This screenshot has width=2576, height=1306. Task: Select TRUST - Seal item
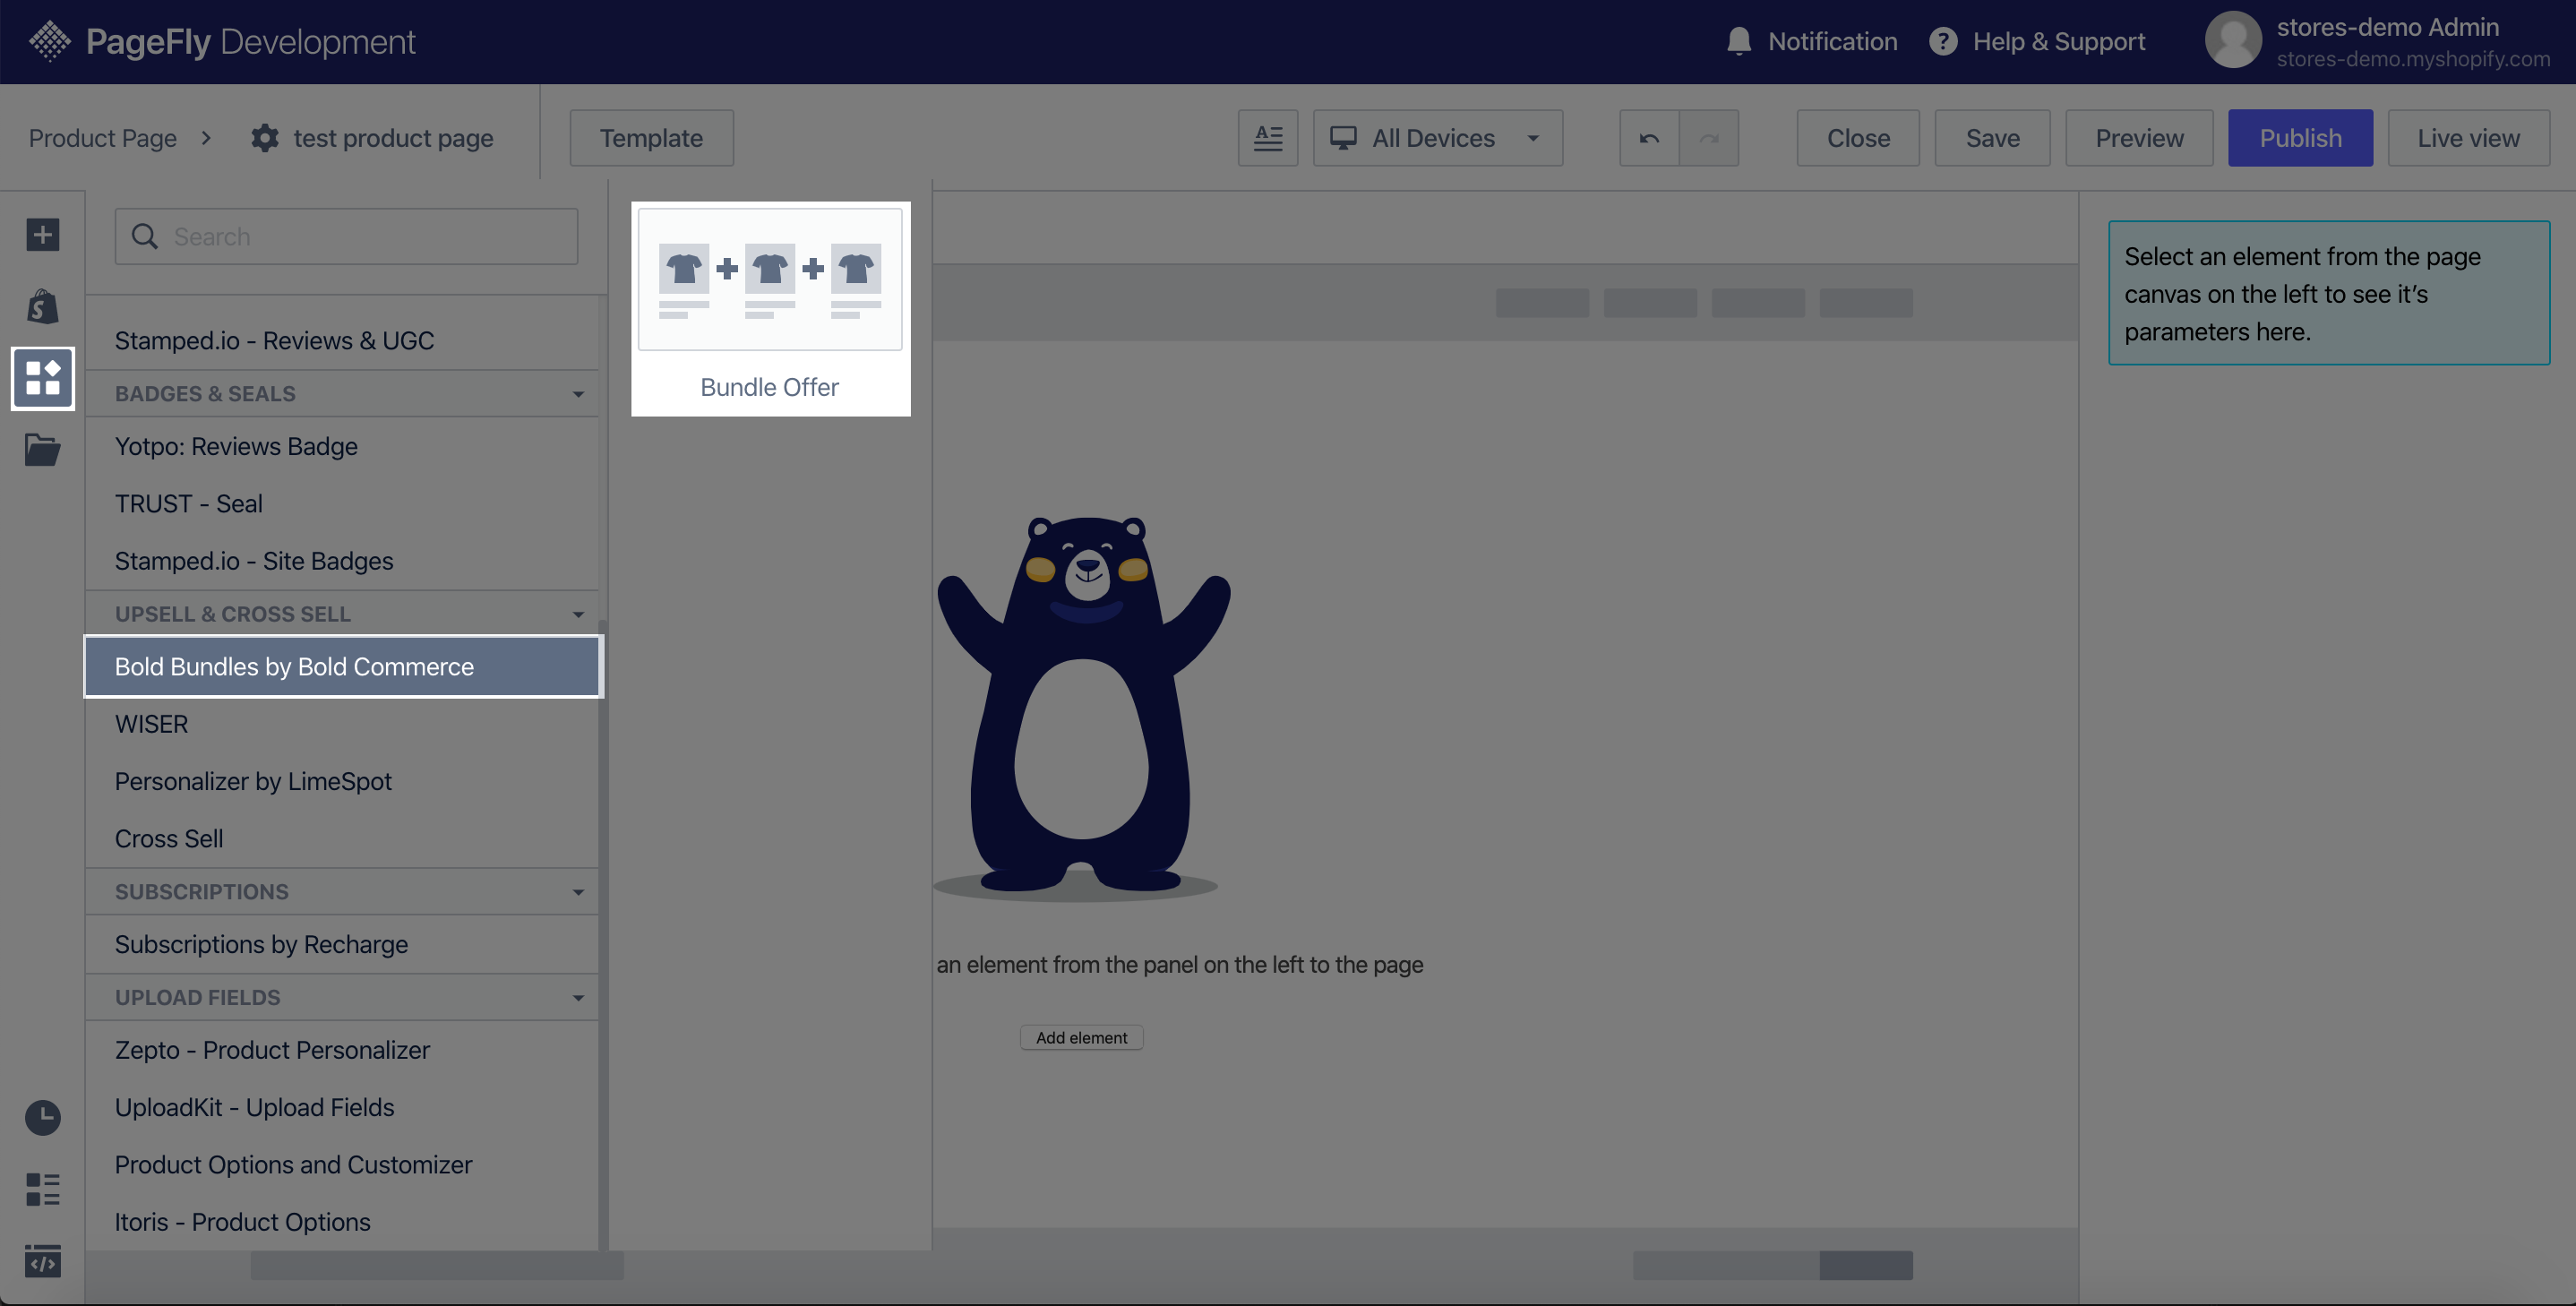pyautogui.click(x=343, y=504)
